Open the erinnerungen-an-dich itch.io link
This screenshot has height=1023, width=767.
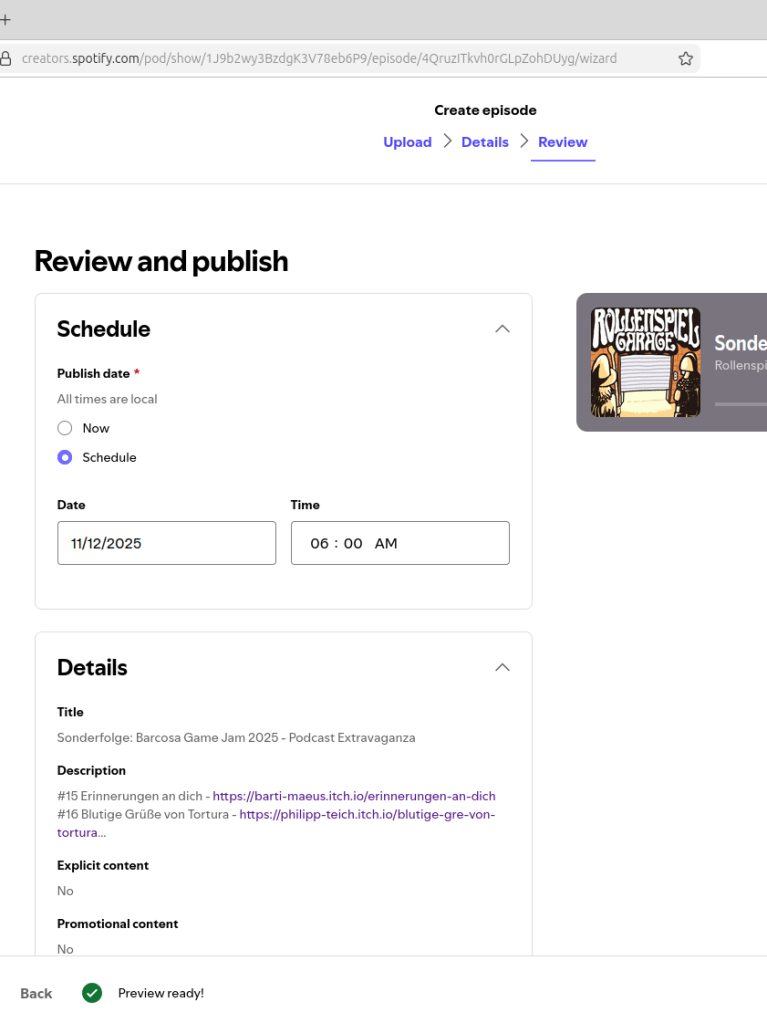click(x=354, y=796)
